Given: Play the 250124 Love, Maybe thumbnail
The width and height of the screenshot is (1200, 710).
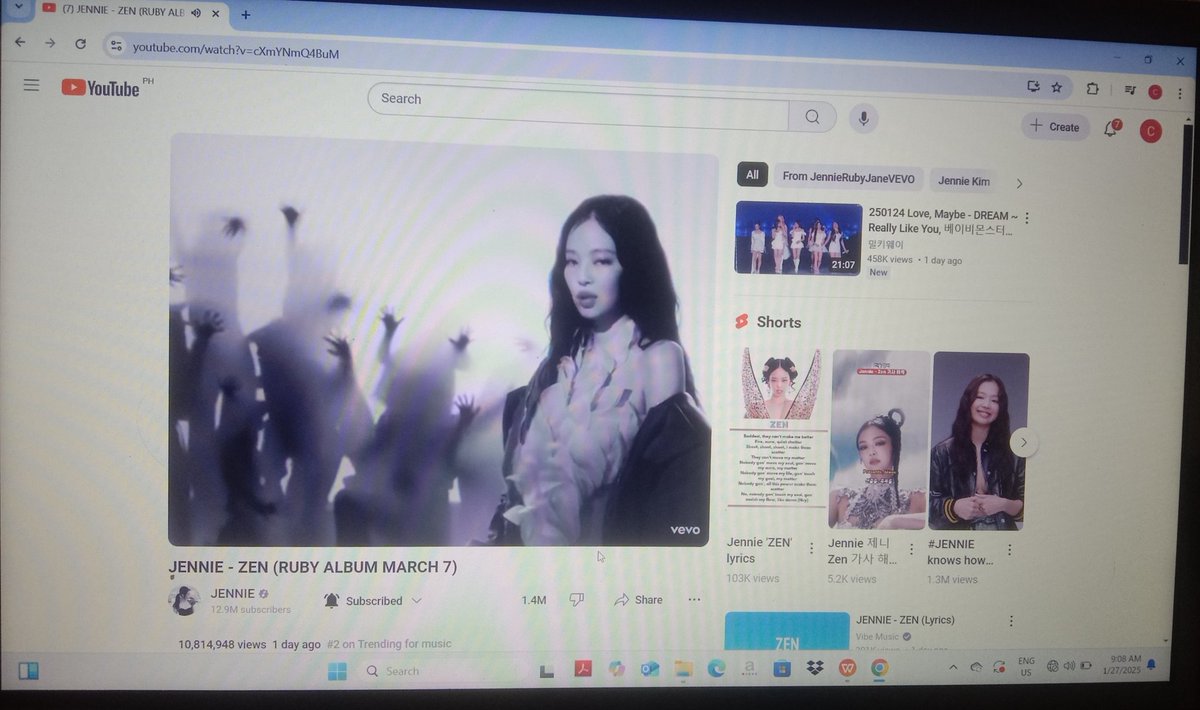Looking at the screenshot, I should click(798, 238).
